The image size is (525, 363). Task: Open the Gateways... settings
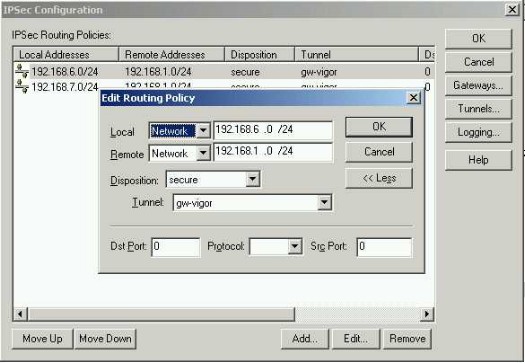point(478,85)
